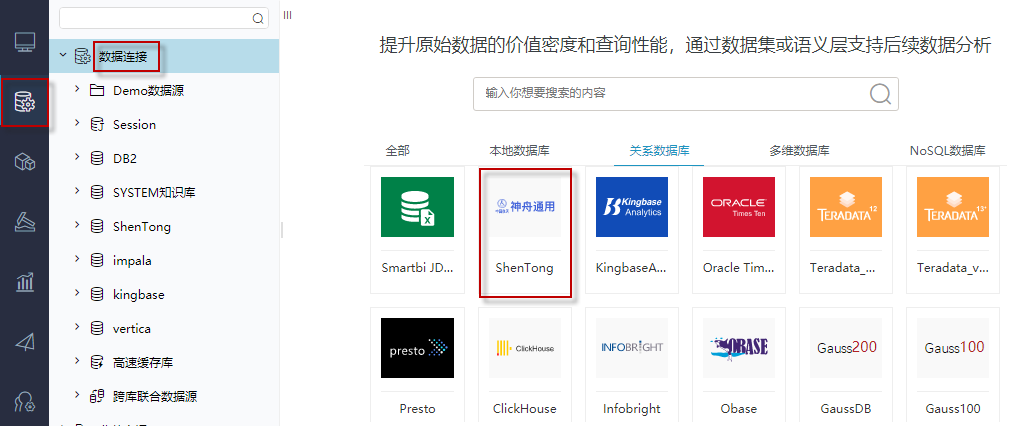Screen dimensions: 1014x426
Task: Expand the kingbase tree node
Action: 77,293
